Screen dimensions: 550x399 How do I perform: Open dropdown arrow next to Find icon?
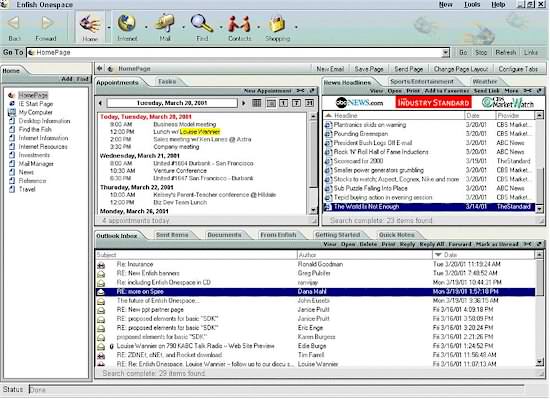[x=221, y=27]
